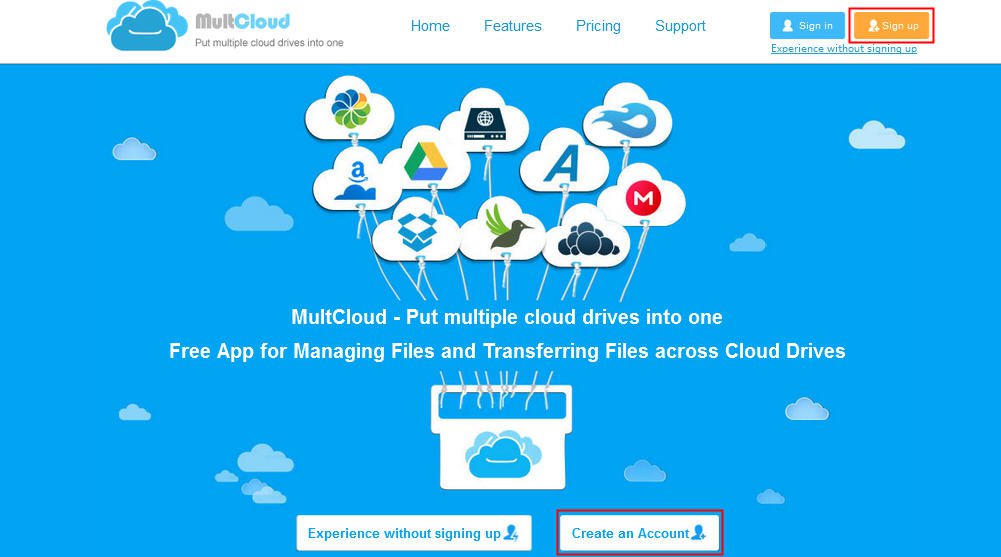Click the Create an Account button

coord(639,533)
